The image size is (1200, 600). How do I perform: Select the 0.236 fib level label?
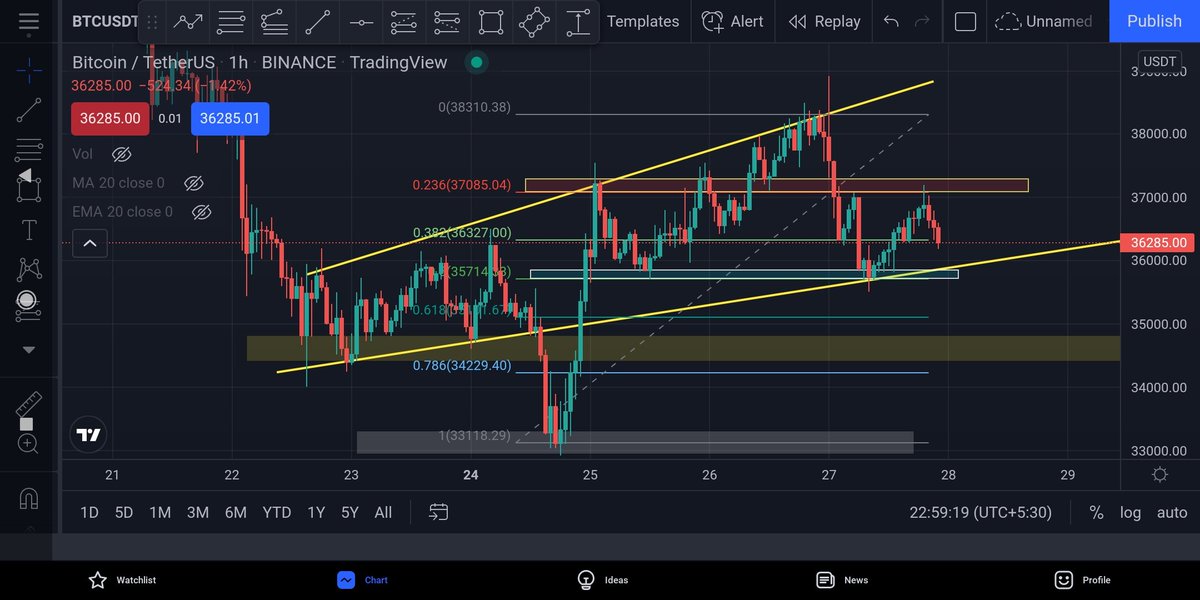click(x=462, y=185)
